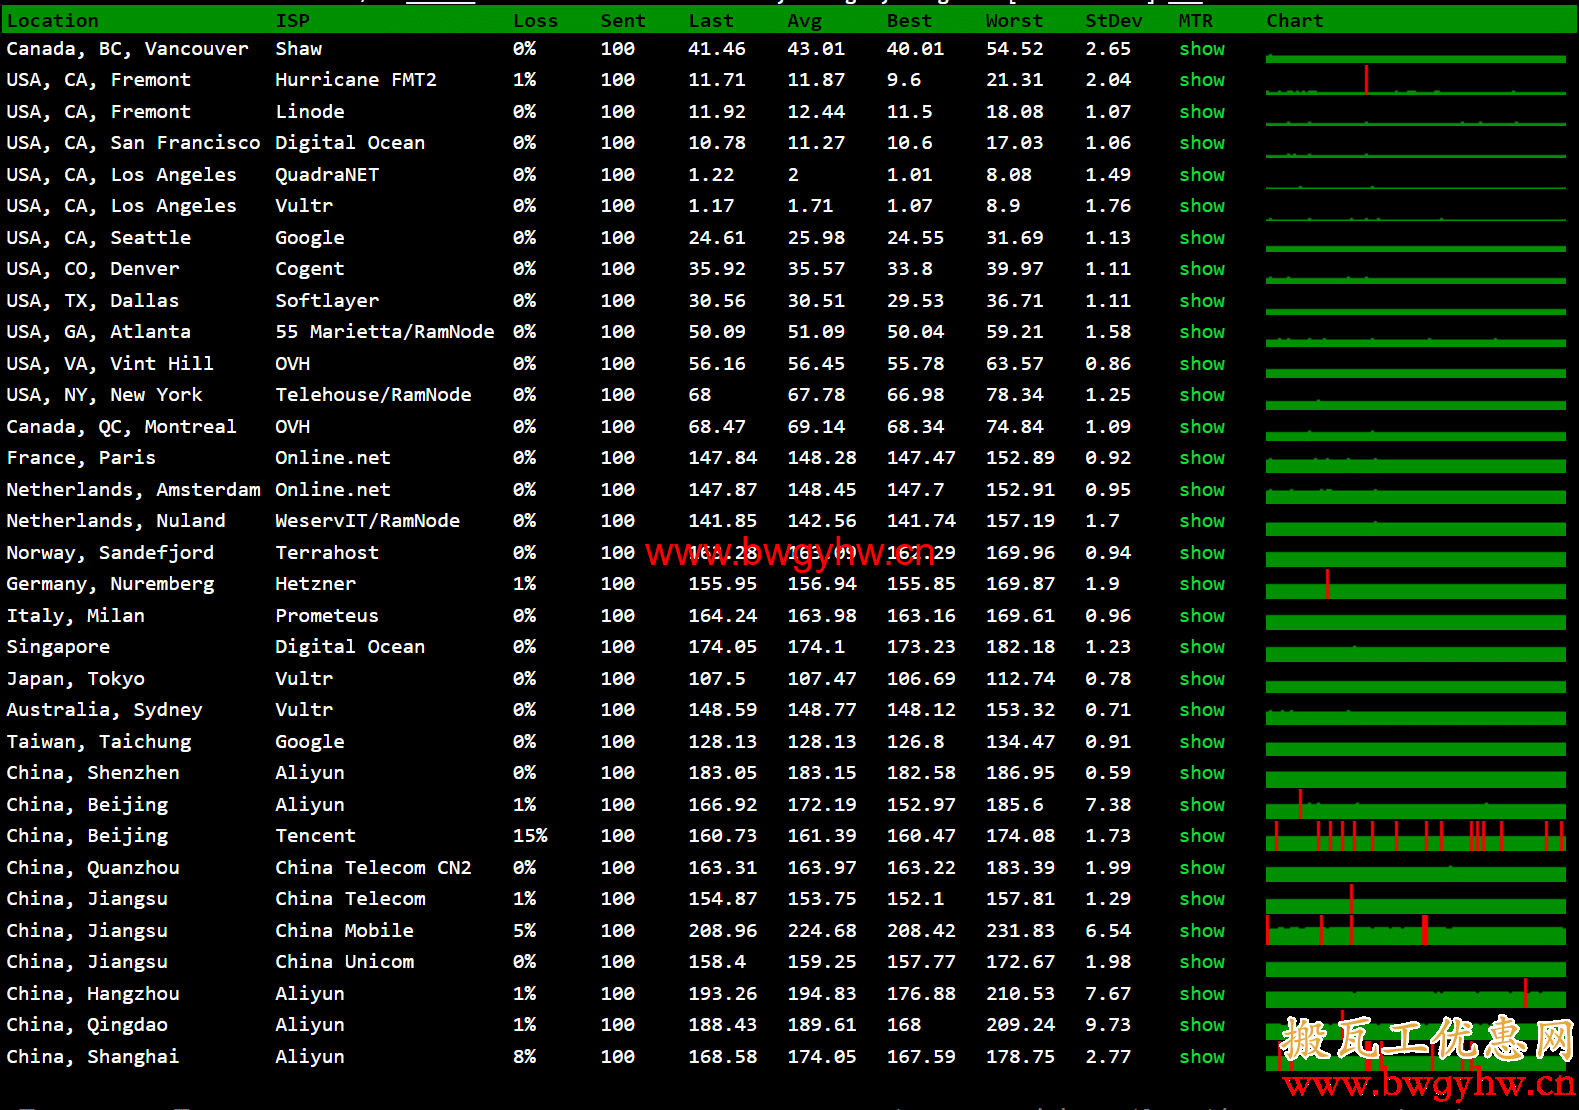Click the ISP column header
The height and width of the screenshot is (1110, 1579).
point(292,21)
